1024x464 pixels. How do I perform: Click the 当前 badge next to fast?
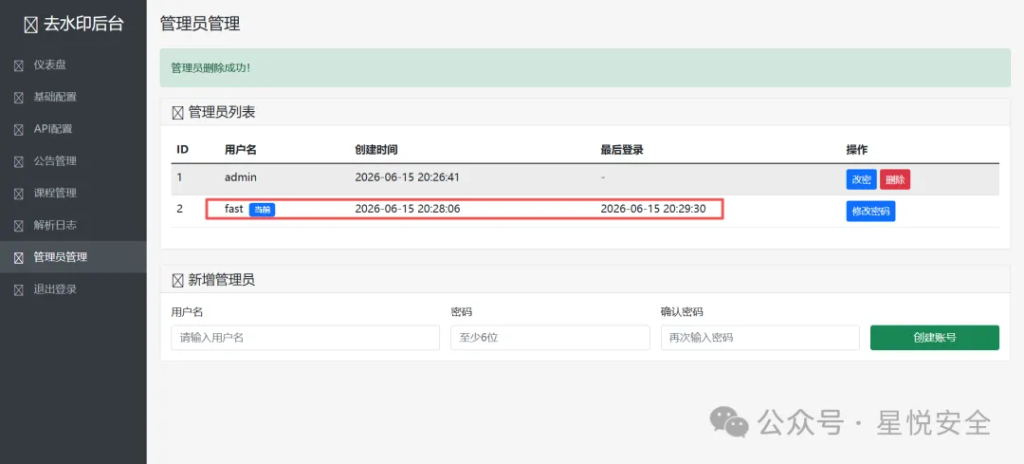pyautogui.click(x=262, y=210)
